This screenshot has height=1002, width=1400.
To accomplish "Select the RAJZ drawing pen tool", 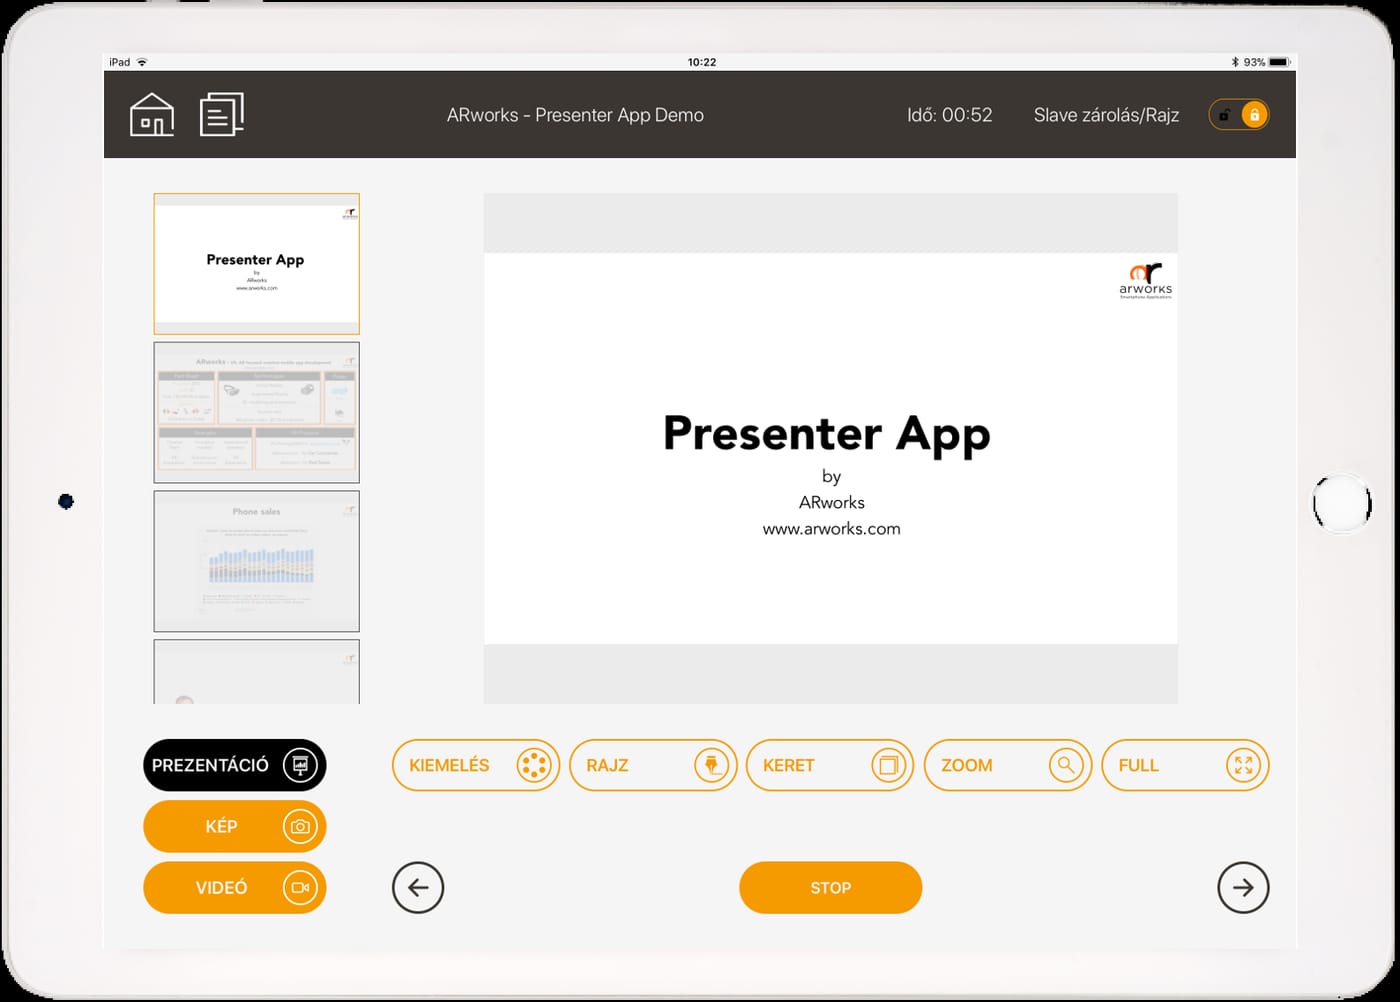I will click(x=653, y=765).
